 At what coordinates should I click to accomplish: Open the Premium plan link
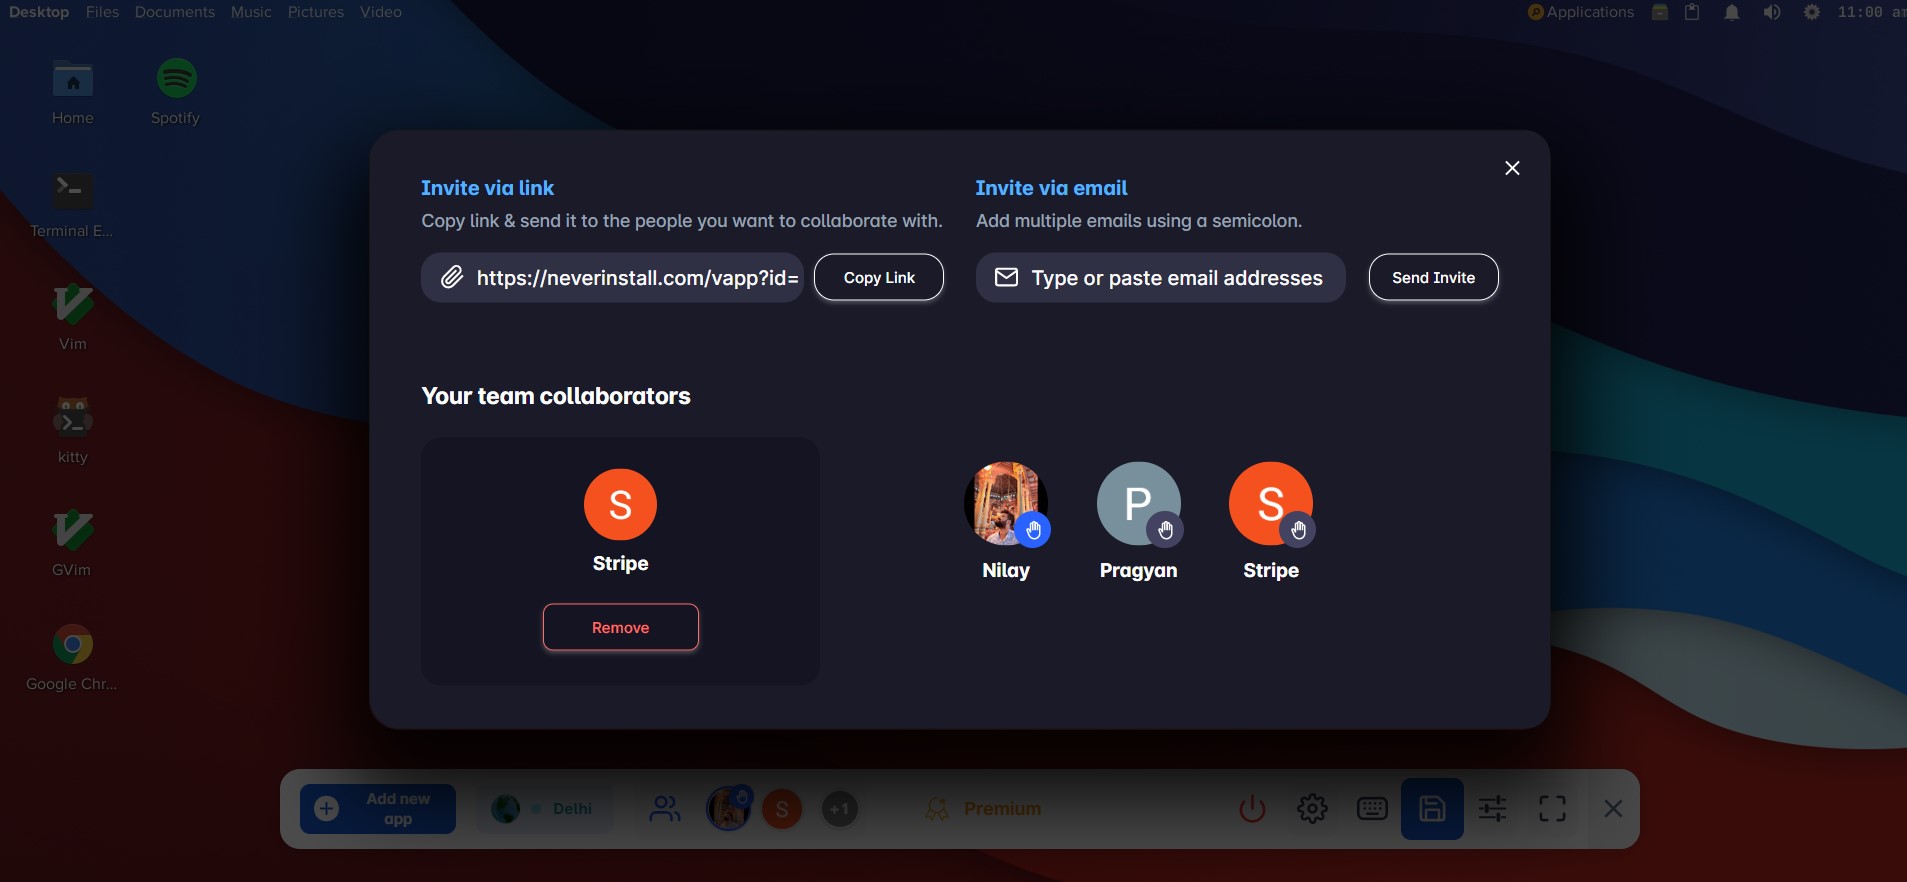[984, 808]
